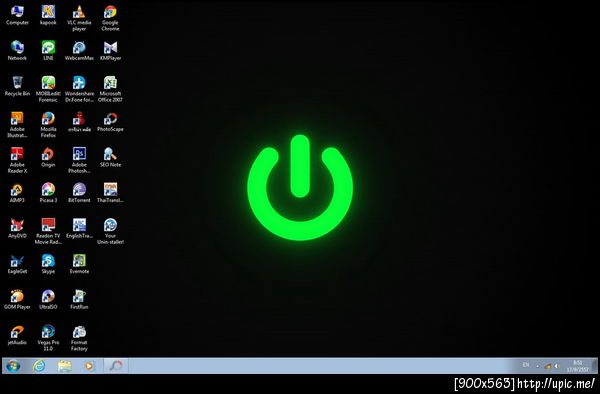Open Picasa 3 desktop shortcut
Viewport: 600px width, 394px height.
[48, 193]
